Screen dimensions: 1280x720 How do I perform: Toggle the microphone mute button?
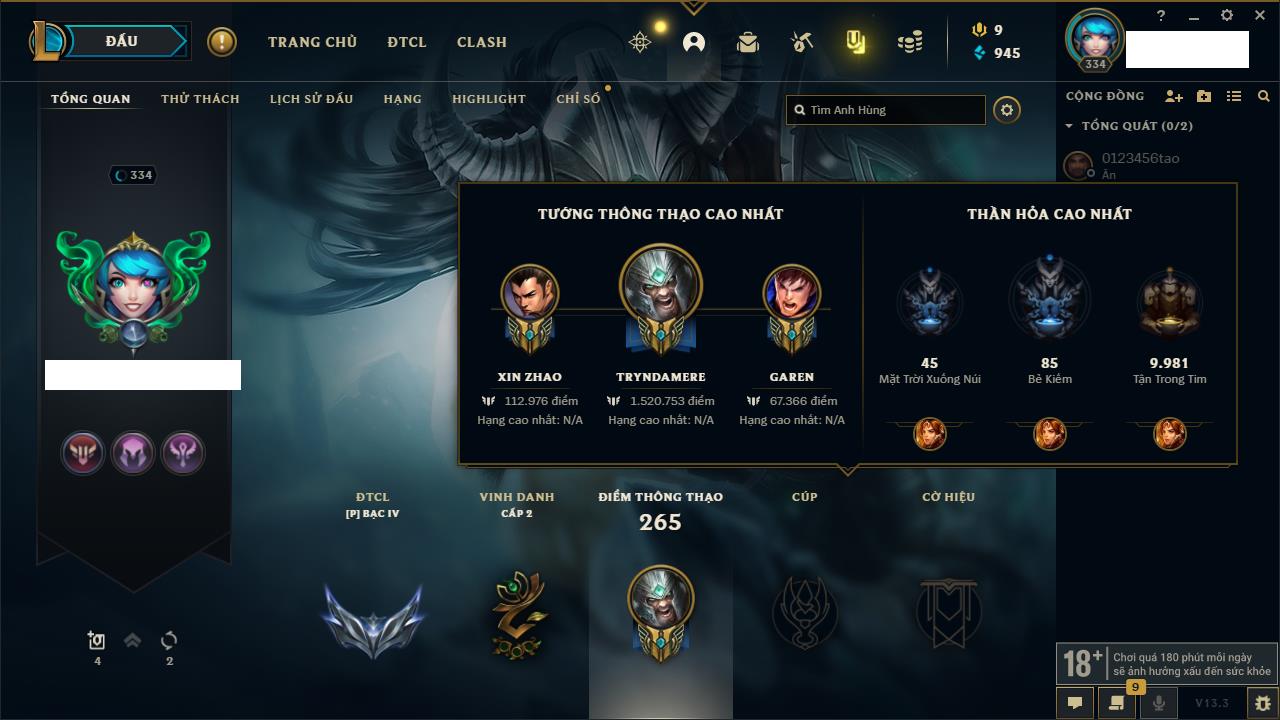1158,703
